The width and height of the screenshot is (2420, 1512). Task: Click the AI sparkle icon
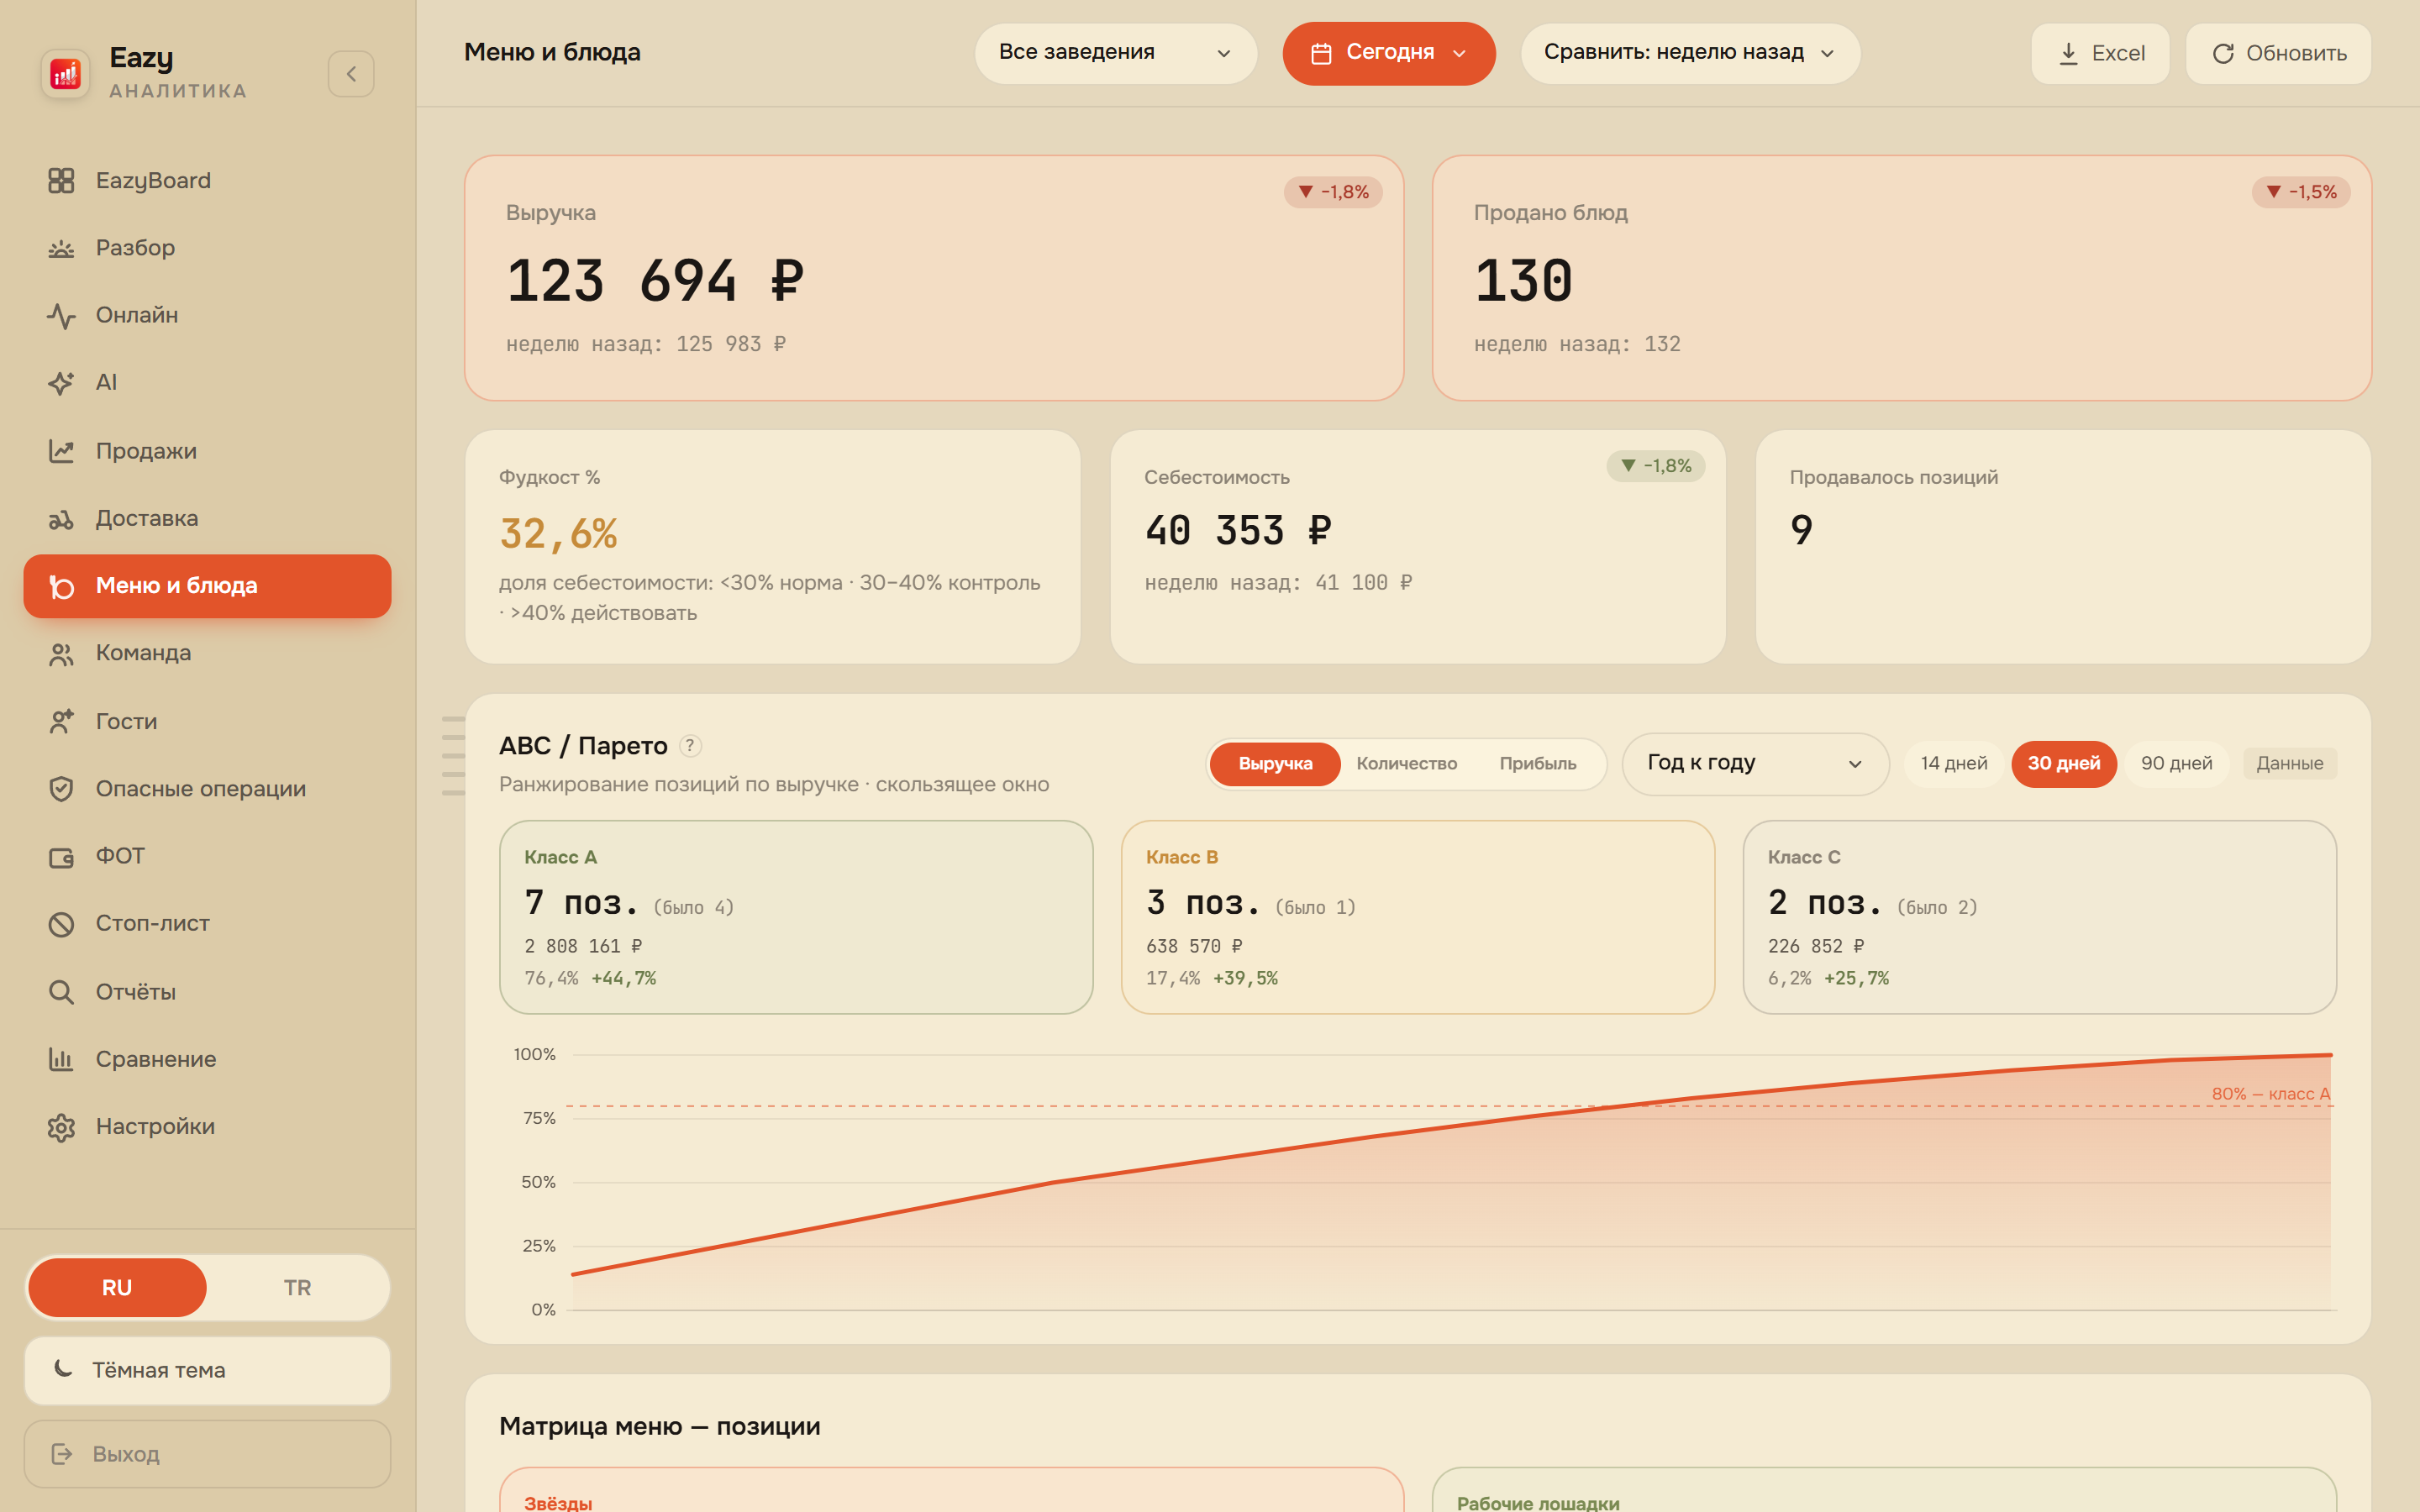point(61,383)
